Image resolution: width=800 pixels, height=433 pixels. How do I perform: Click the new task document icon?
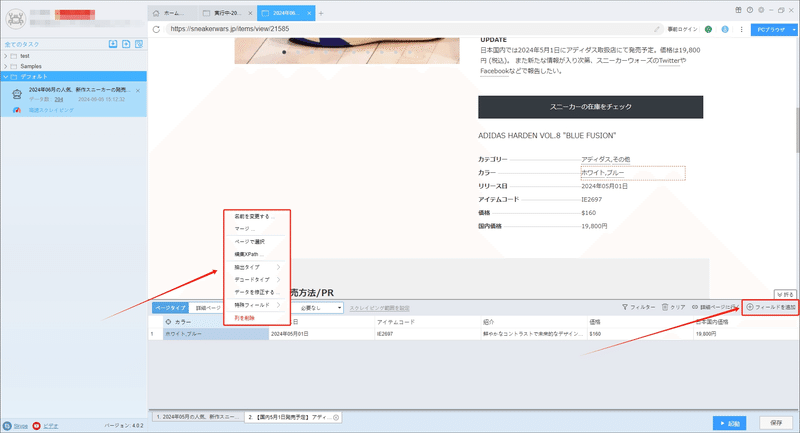126,44
